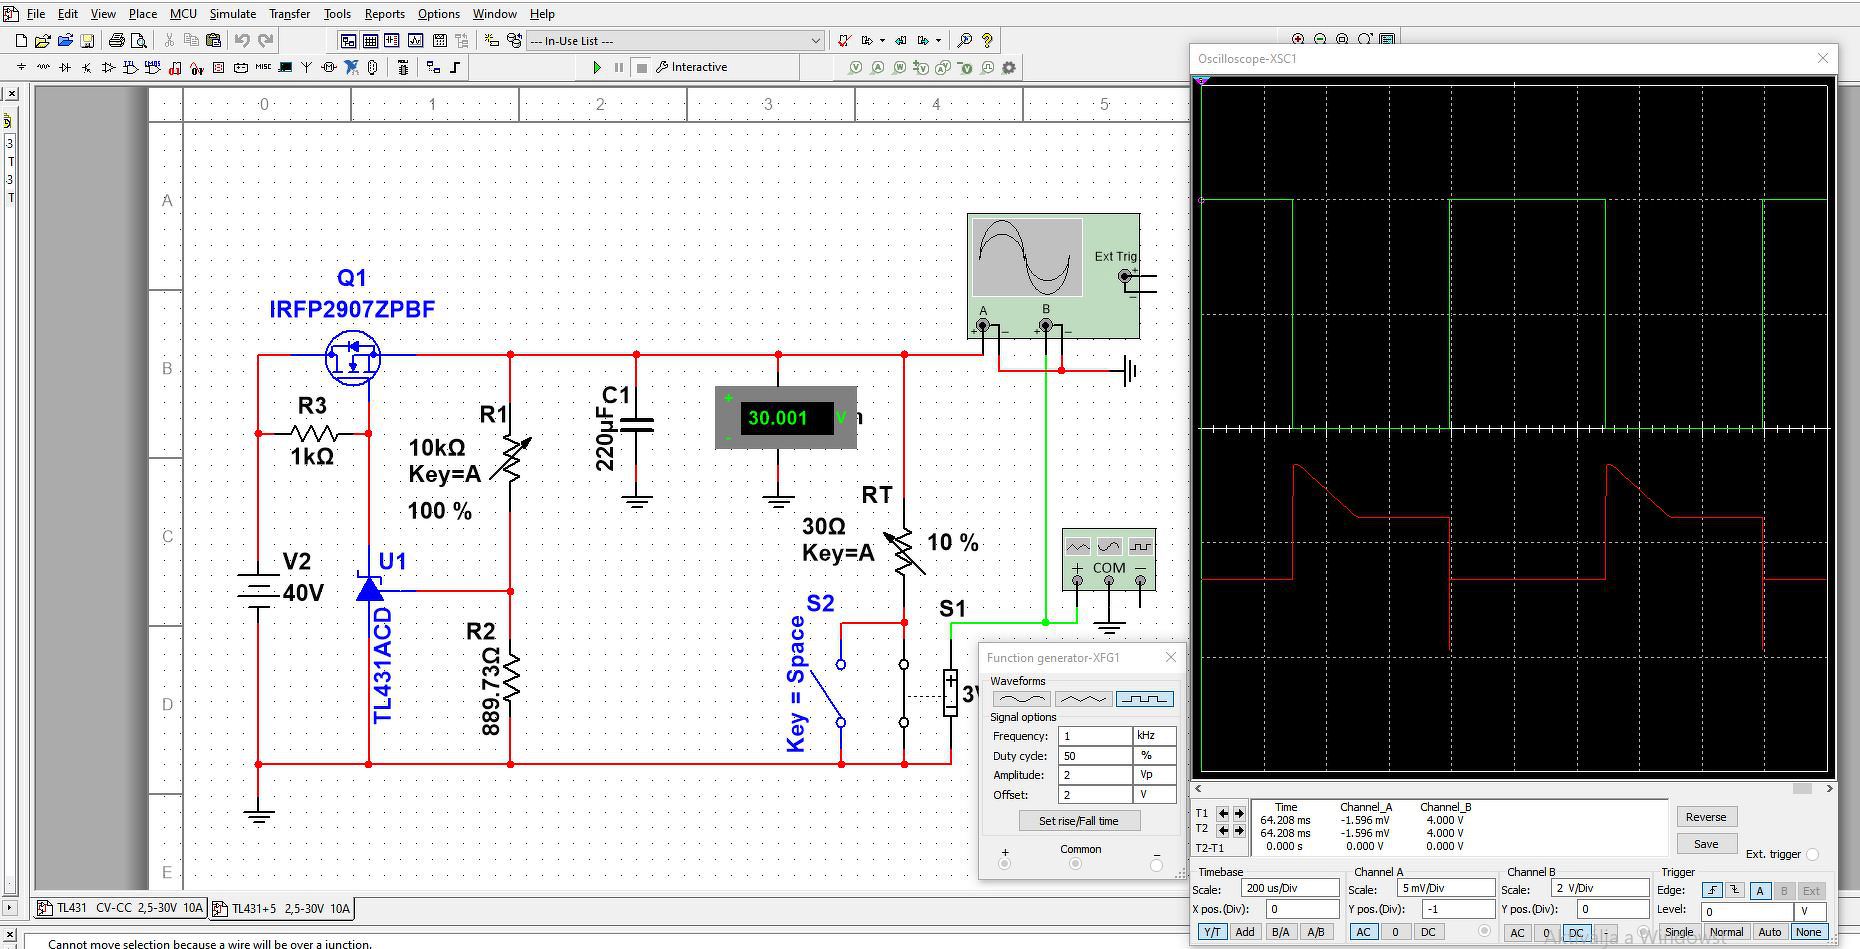This screenshot has width=1860, height=949.
Task: Expand the In-Use List dropdown
Action: pyautogui.click(x=815, y=41)
